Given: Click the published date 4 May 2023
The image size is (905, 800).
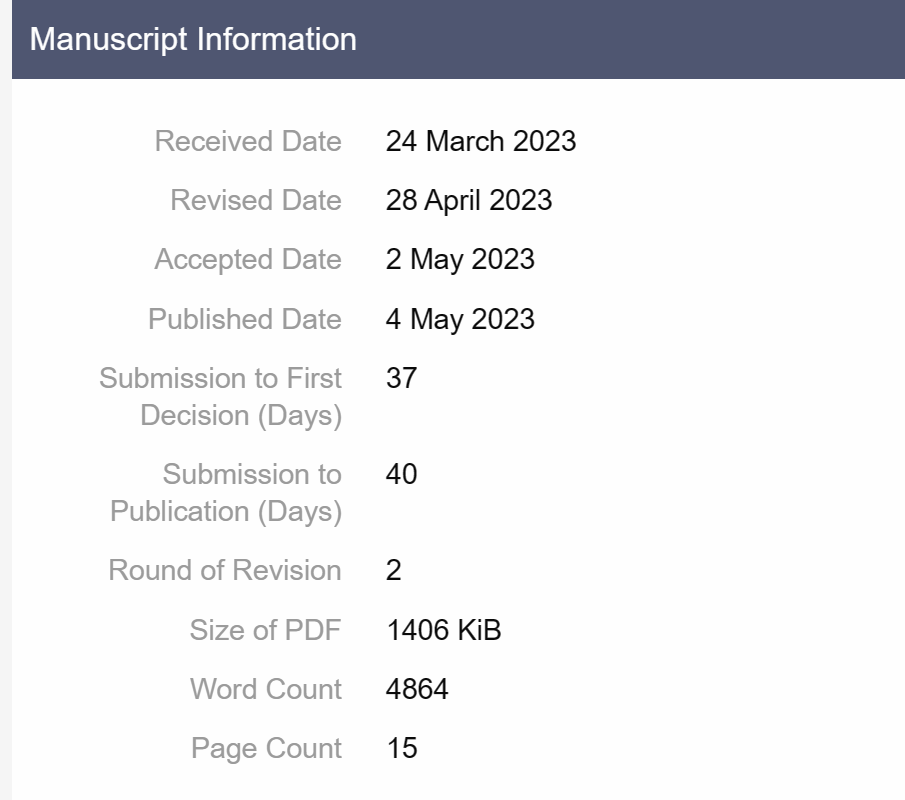Looking at the screenshot, I should click(x=460, y=319).
